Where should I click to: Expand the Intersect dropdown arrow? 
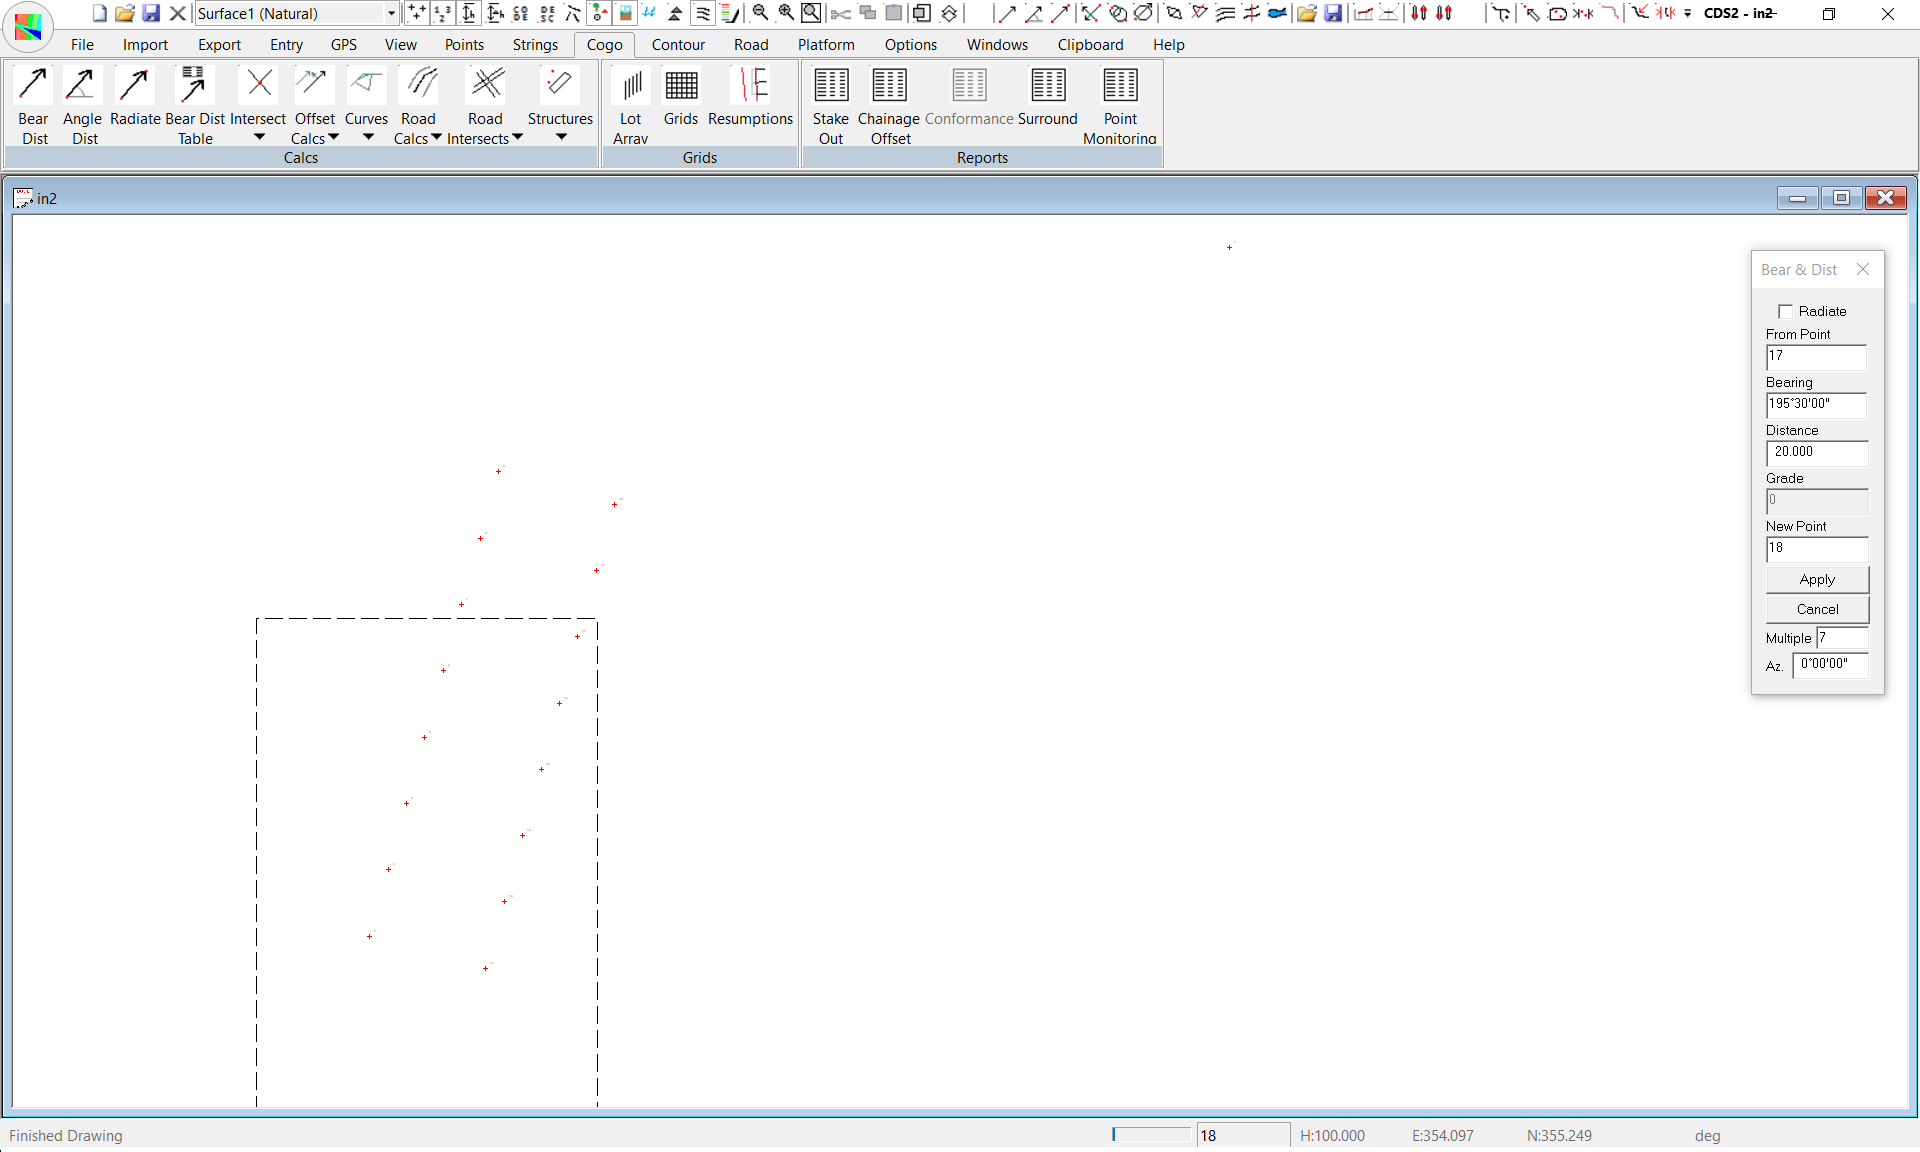(259, 137)
